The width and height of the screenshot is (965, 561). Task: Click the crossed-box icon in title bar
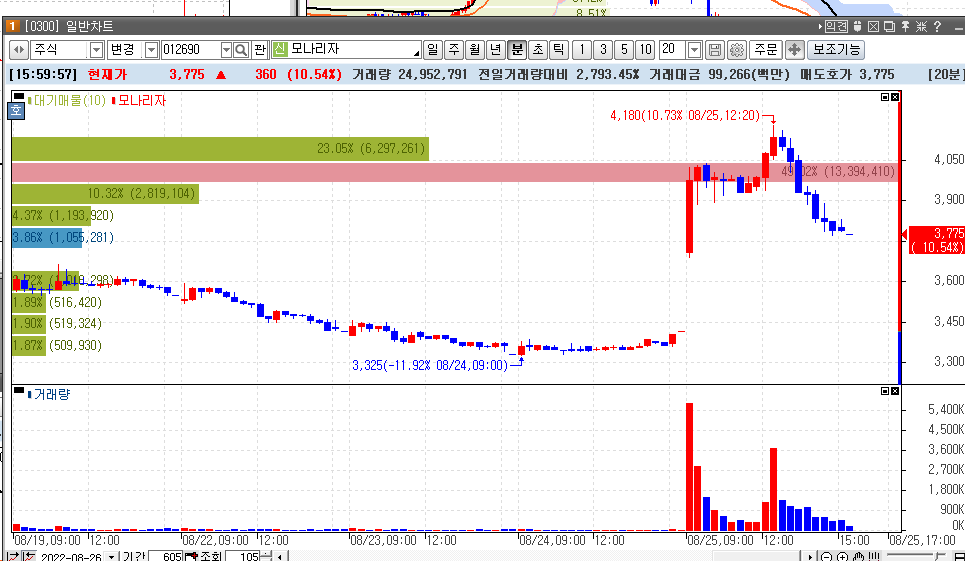coord(873,26)
